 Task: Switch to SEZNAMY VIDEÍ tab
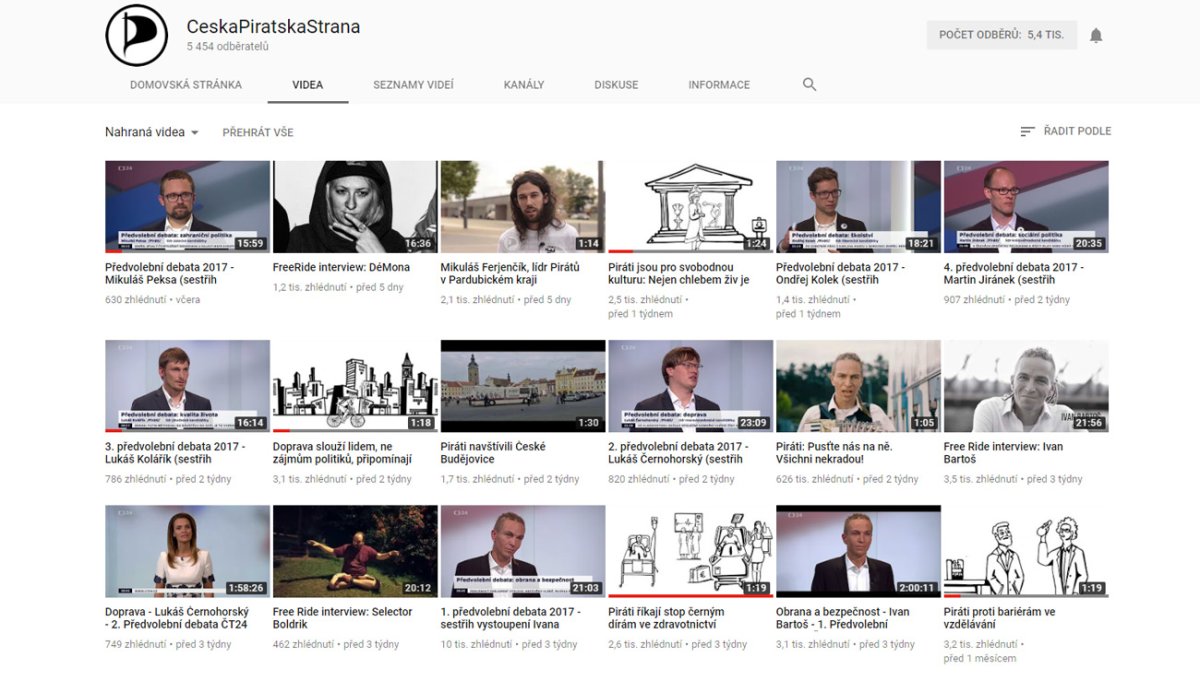413,85
